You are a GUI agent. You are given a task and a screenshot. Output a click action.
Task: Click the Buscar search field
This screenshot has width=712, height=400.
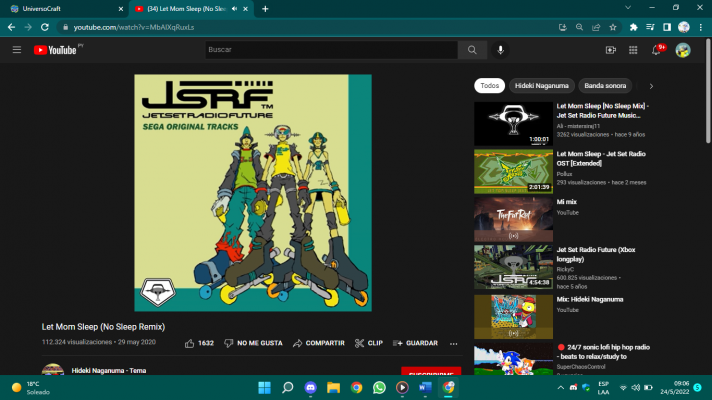pyautogui.click(x=330, y=49)
